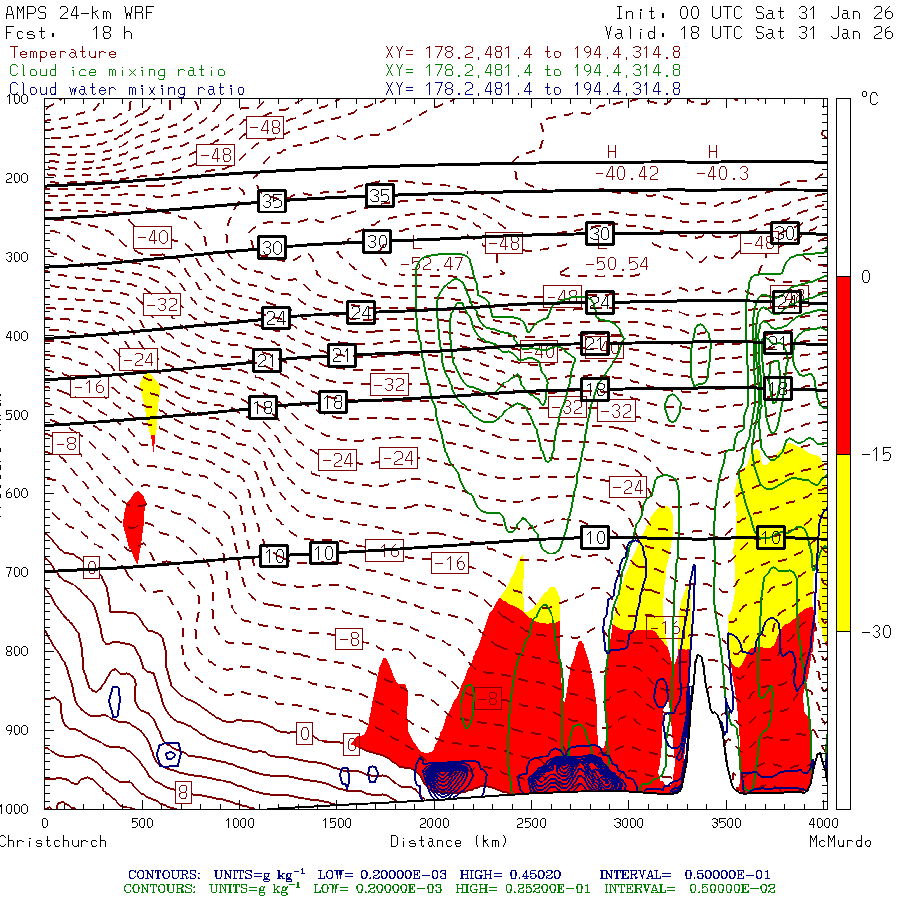The height and width of the screenshot is (900, 900).
Task: Click the colorbar '-30' tick label
Action: click(876, 632)
